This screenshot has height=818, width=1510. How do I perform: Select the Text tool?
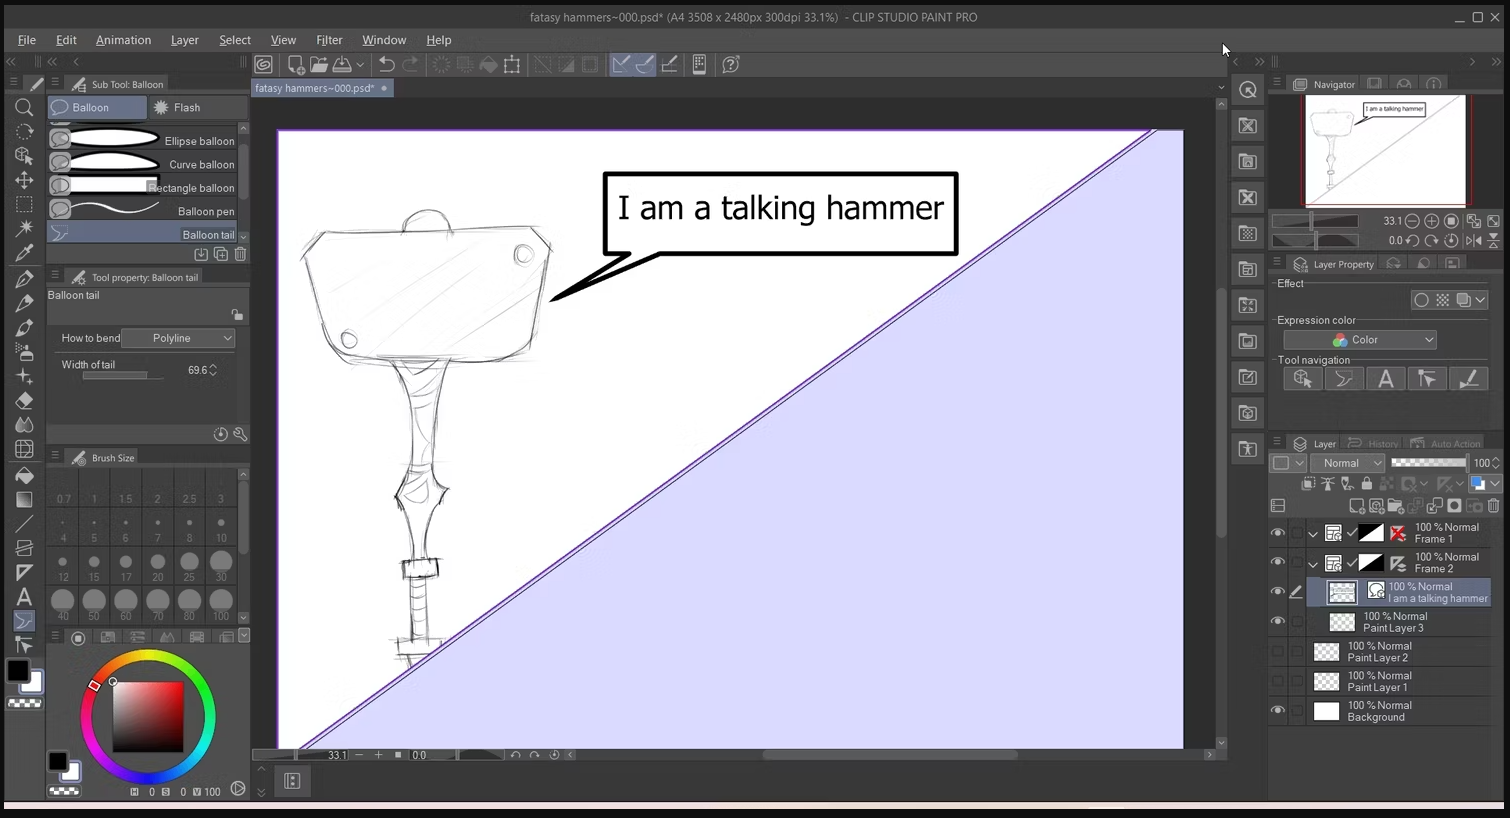(x=24, y=597)
